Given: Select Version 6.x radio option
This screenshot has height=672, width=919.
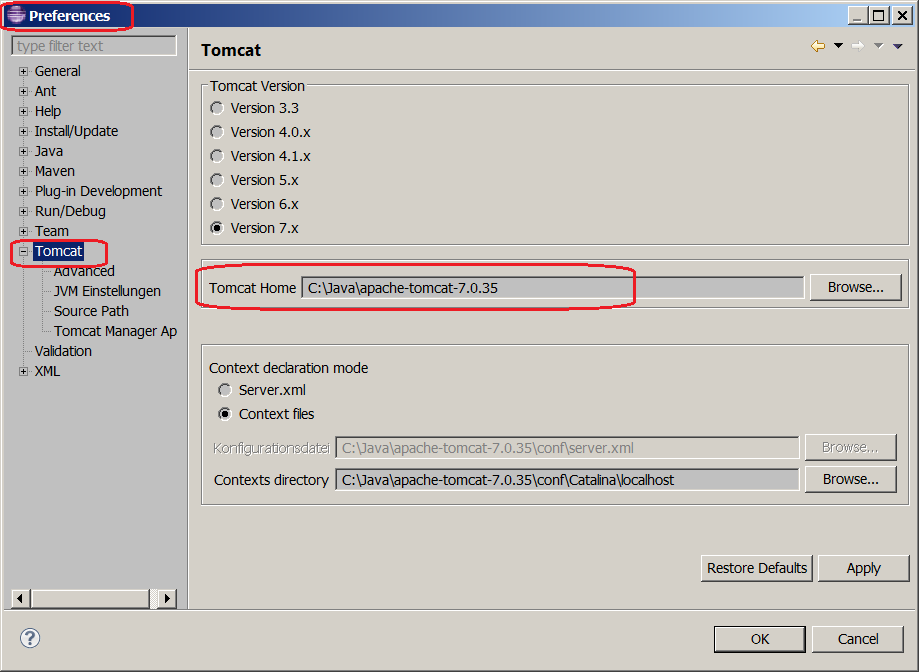Looking at the screenshot, I should point(217,204).
